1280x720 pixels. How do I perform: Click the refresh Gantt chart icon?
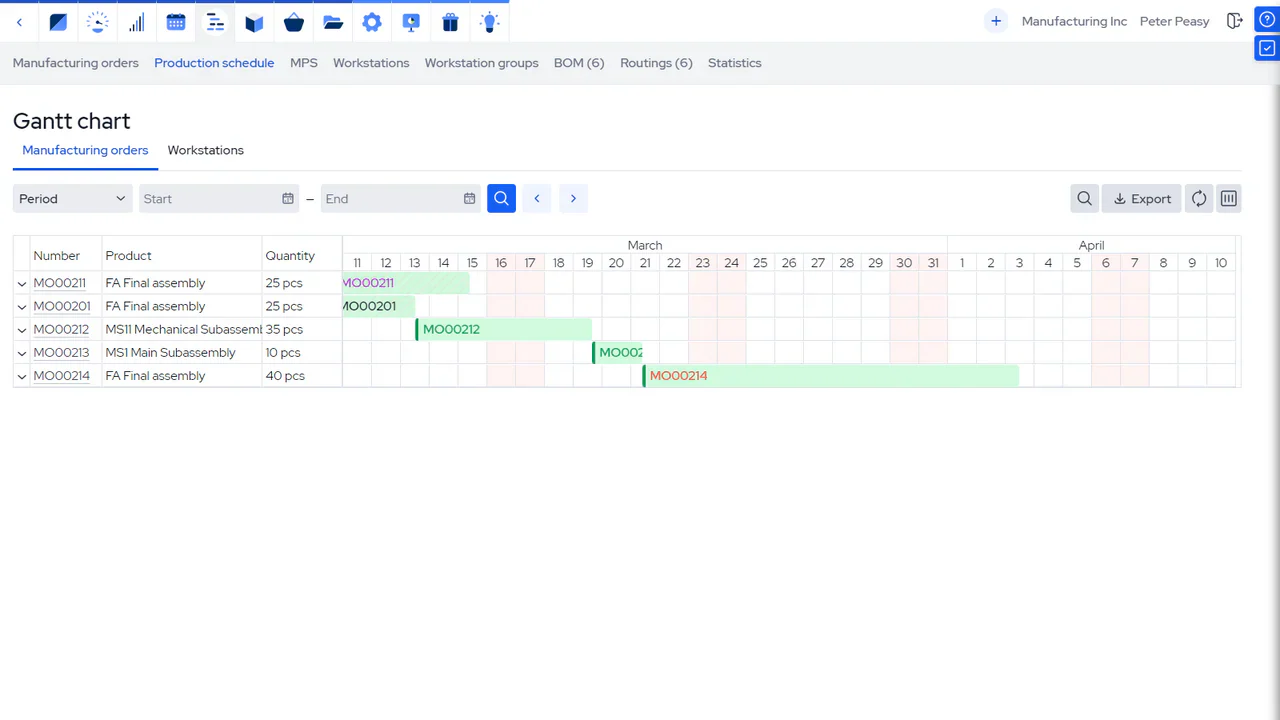[1199, 199]
